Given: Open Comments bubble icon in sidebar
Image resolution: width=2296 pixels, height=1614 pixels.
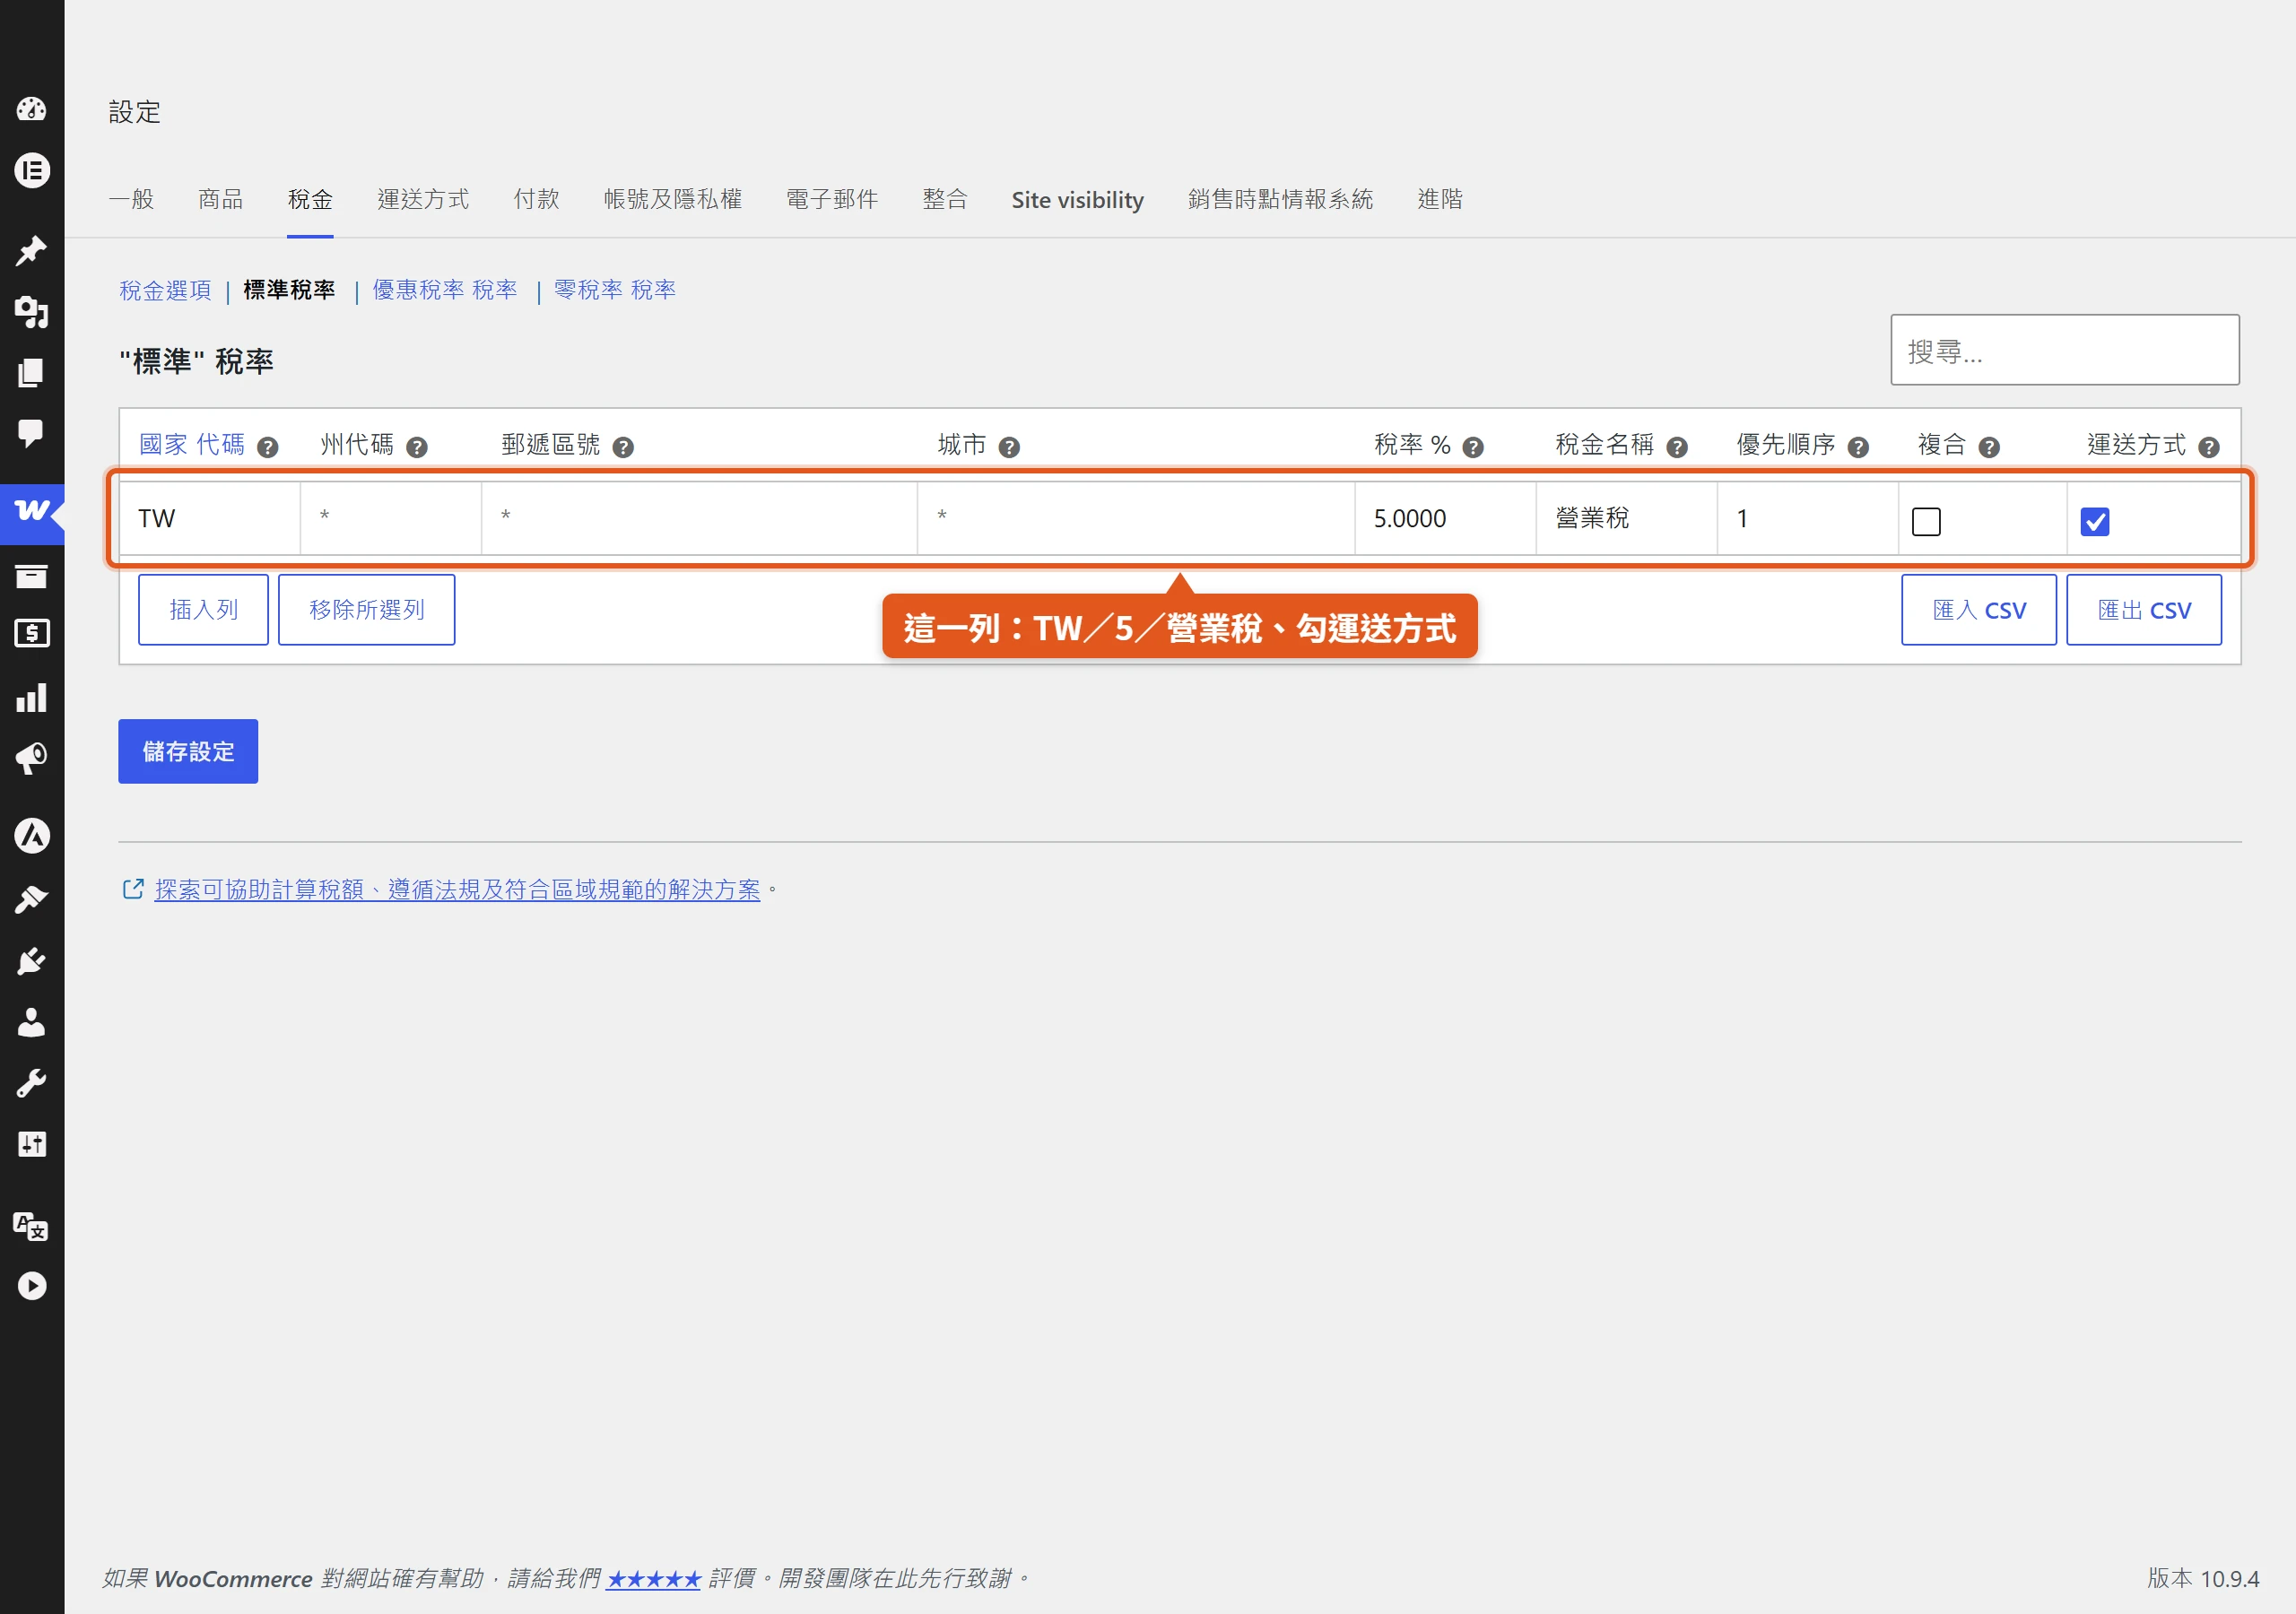Looking at the screenshot, I should 31,433.
